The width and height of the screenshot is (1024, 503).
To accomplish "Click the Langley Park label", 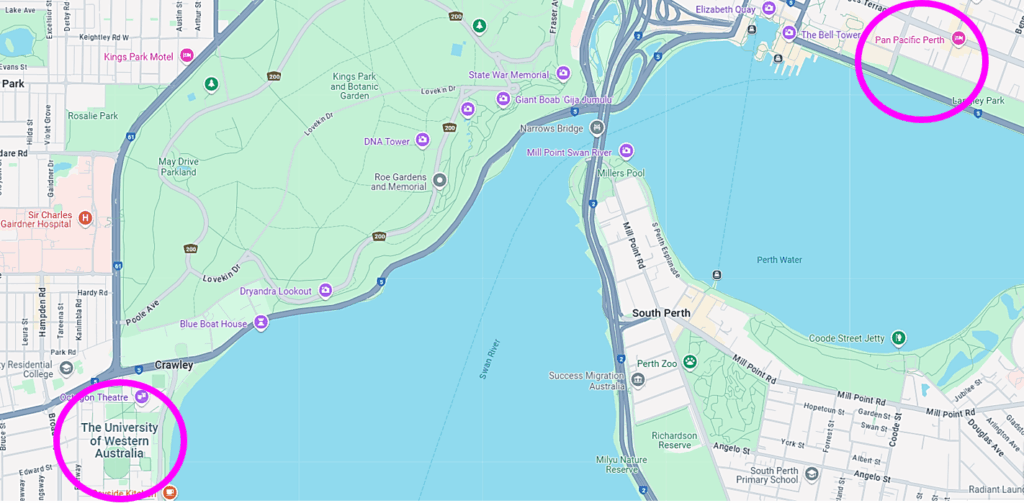I will [978, 101].
